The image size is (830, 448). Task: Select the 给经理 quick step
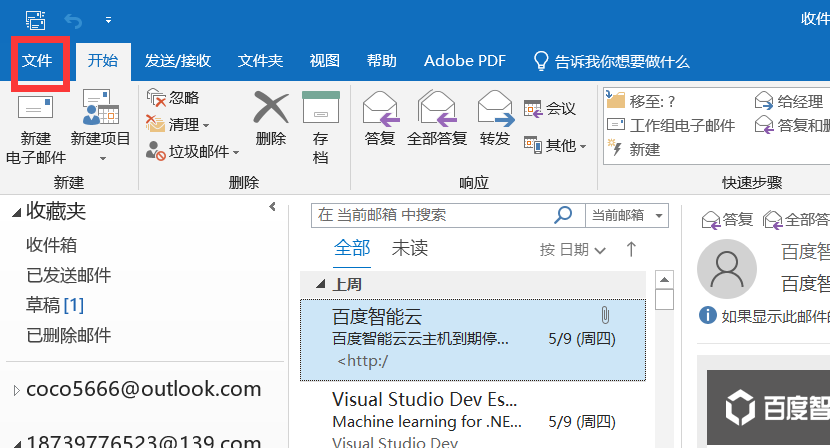coord(789,101)
